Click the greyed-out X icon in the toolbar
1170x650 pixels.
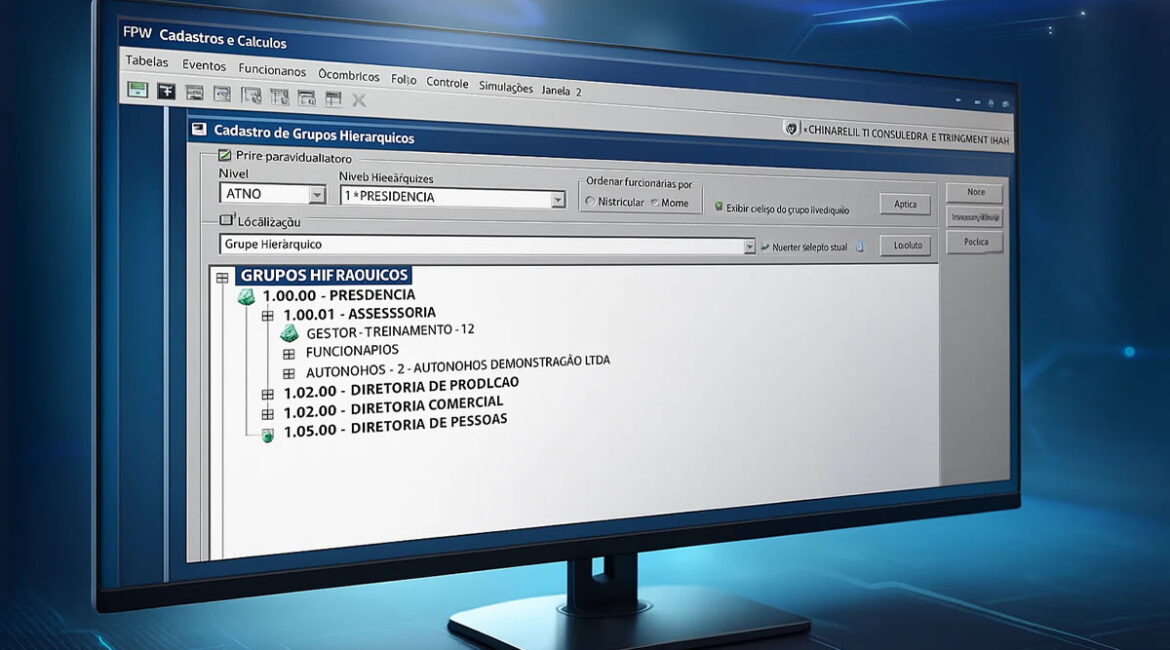coord(359,100)
